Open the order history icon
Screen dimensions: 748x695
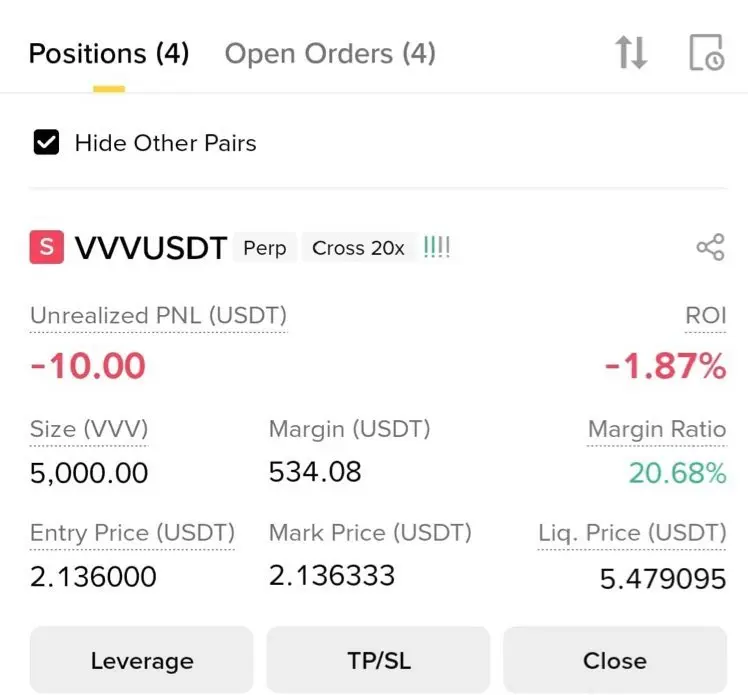click(706, 53)
